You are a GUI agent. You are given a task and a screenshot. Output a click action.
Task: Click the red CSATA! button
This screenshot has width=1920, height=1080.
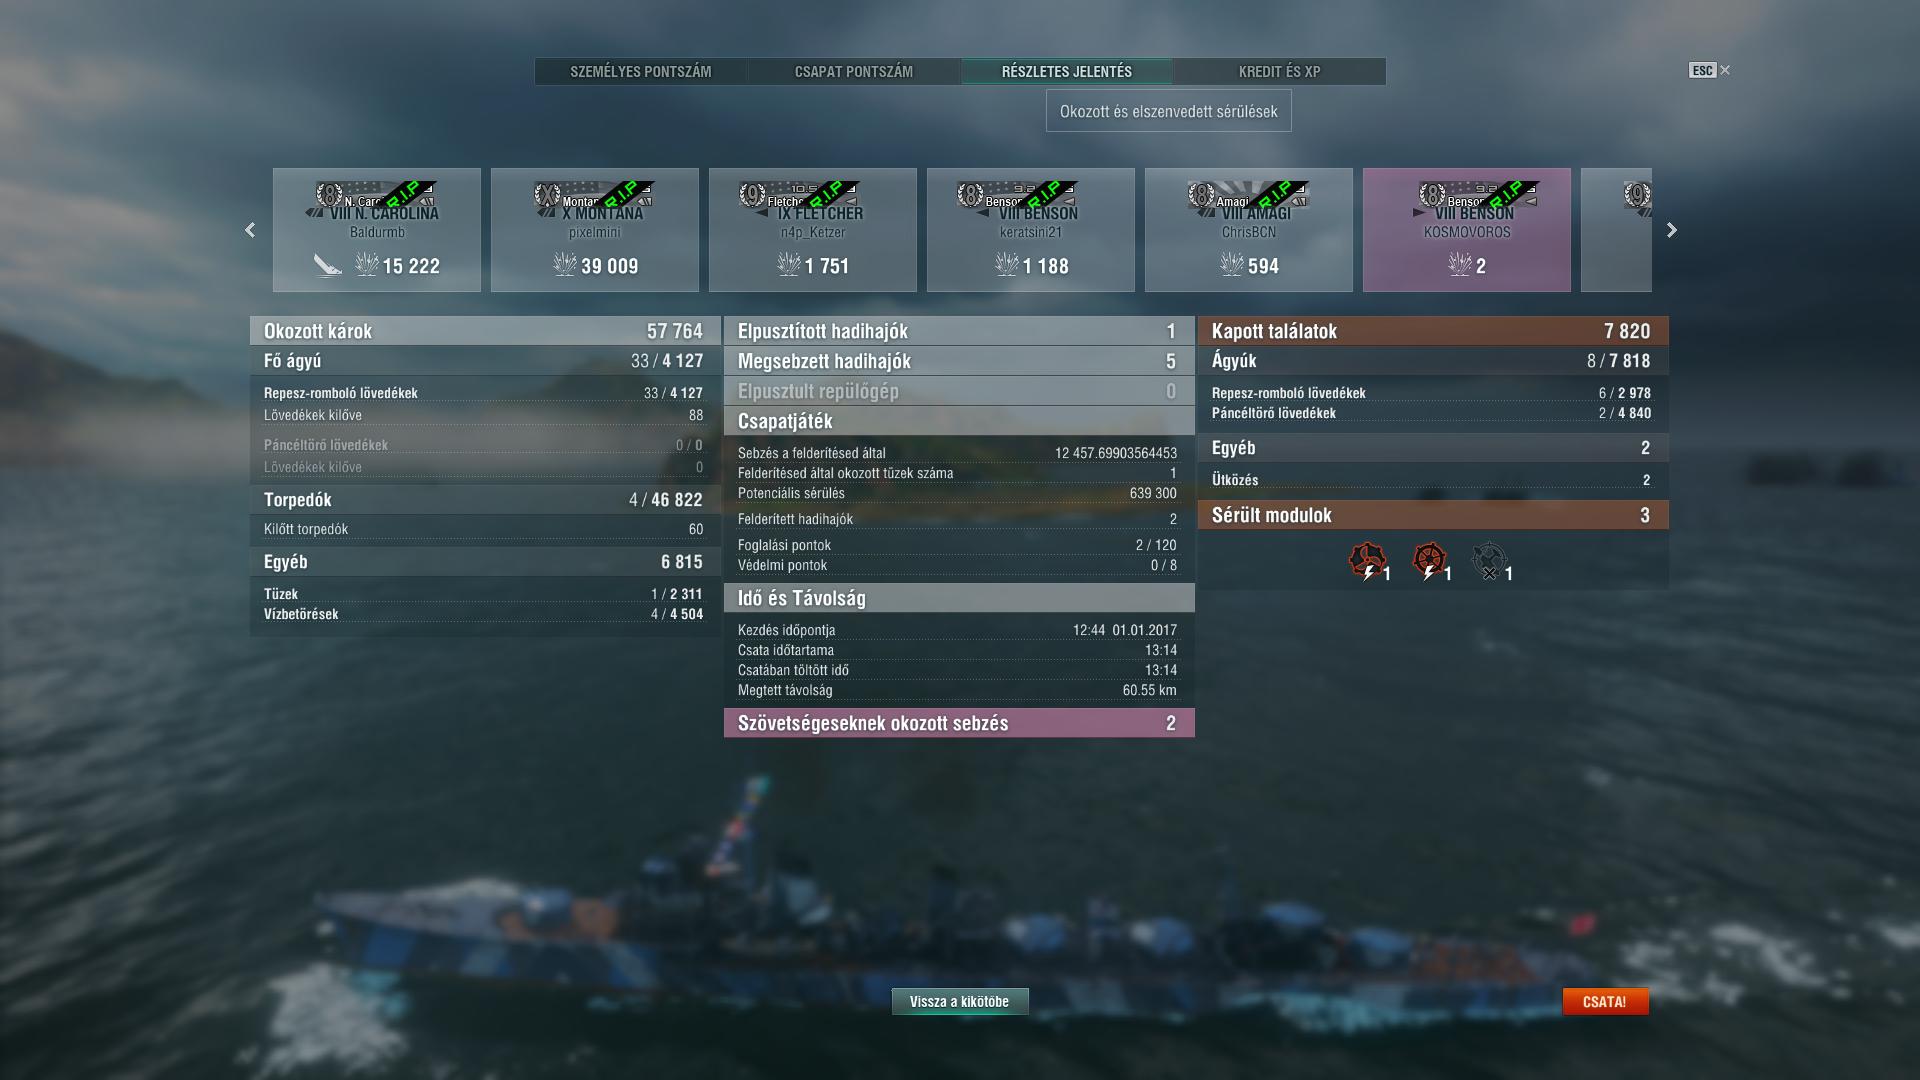(x=1605, y=1001)
